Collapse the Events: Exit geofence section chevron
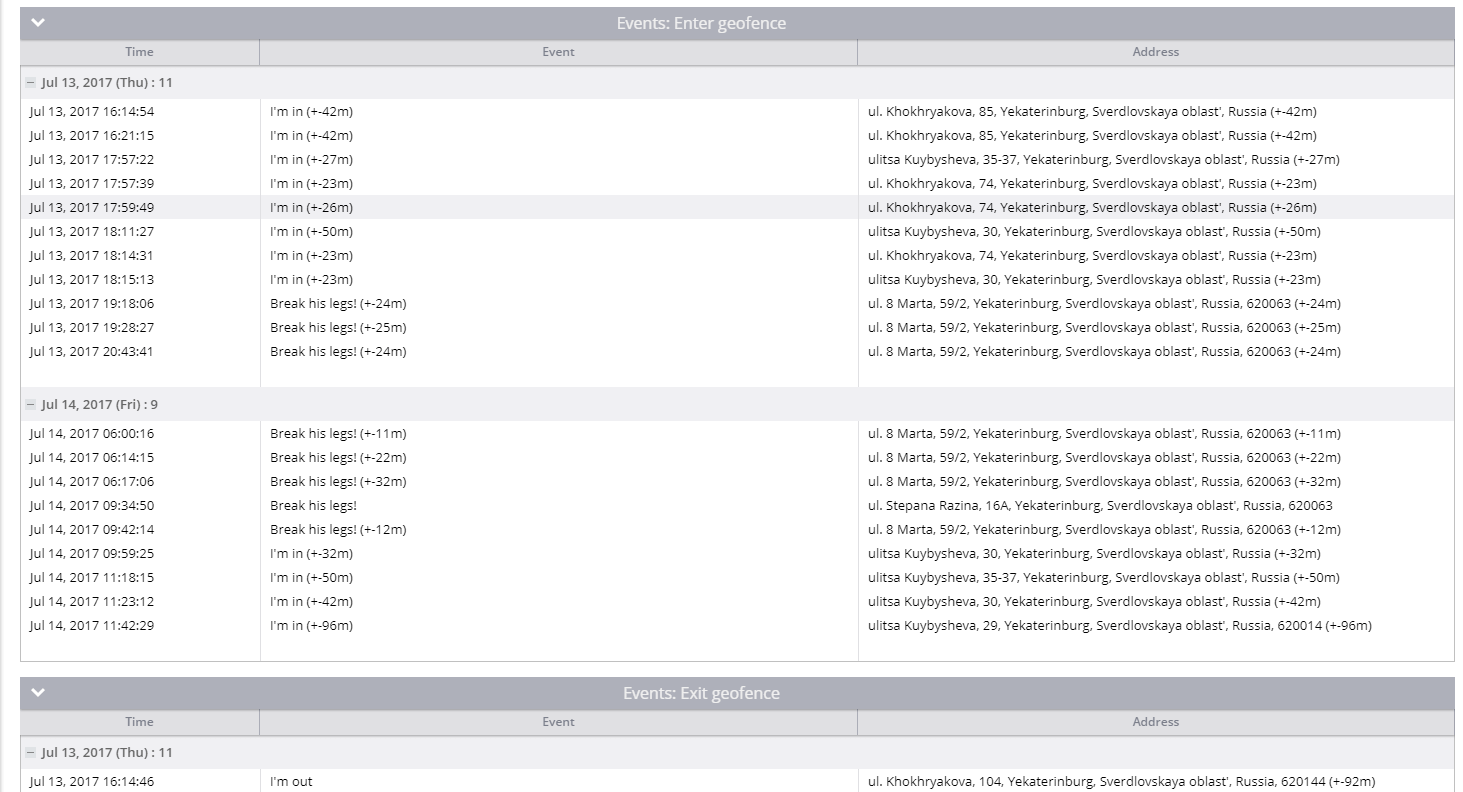 38,693
